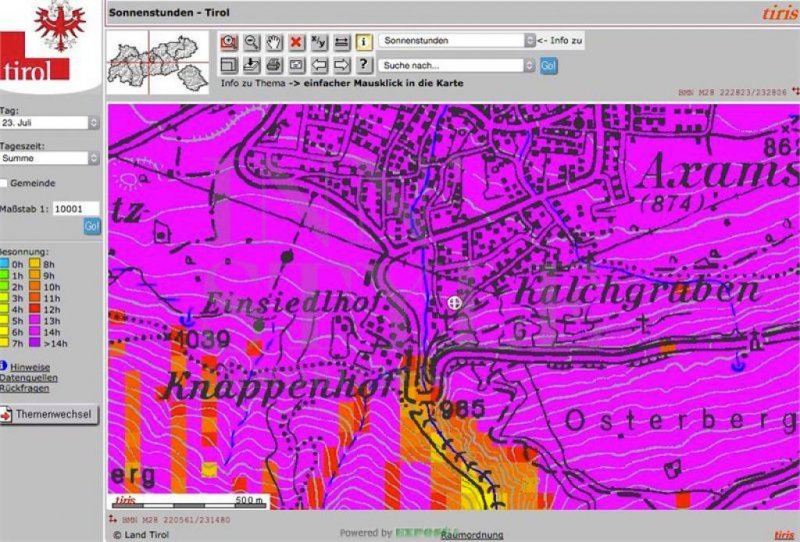Click the print map icon
This screenshot has height=542, width=800.
[274, 65]
